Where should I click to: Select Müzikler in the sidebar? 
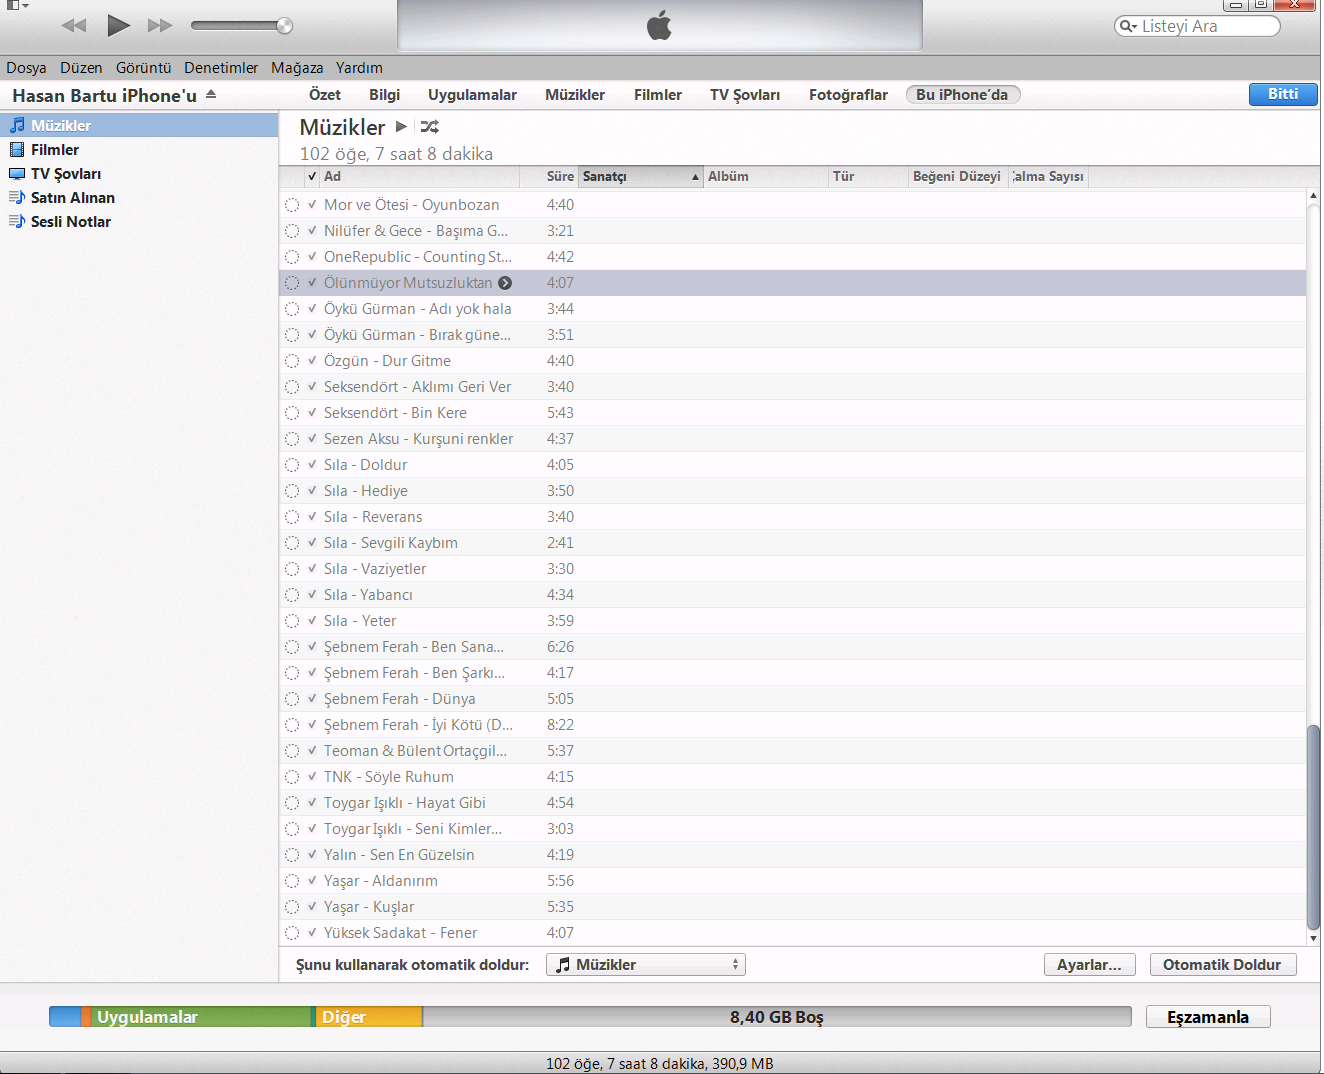(139, 125)
